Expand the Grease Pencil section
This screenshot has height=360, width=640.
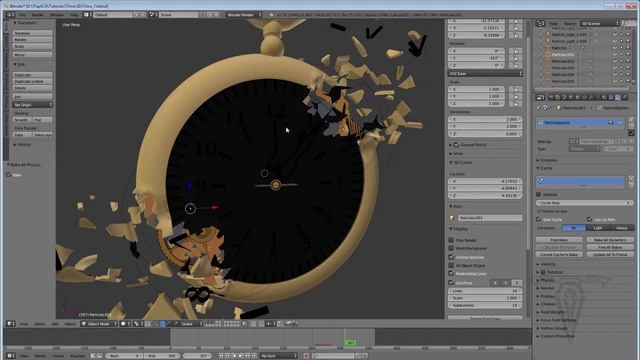click(x=469, y=145)
